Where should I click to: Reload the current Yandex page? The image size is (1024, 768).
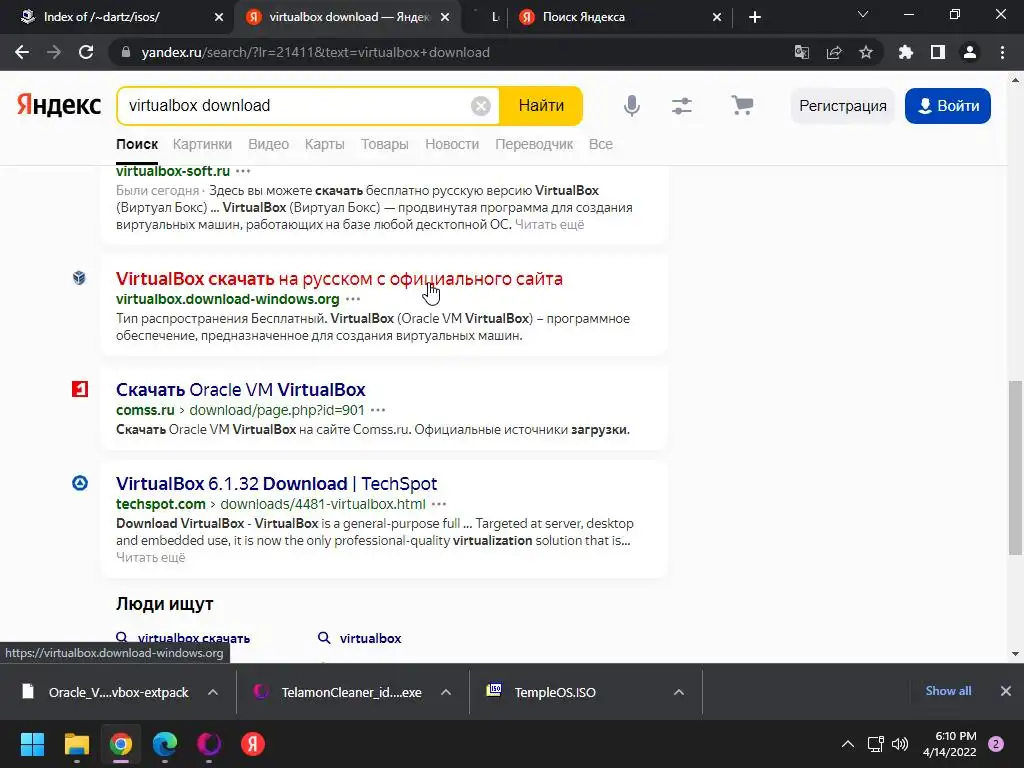[86, 52]
